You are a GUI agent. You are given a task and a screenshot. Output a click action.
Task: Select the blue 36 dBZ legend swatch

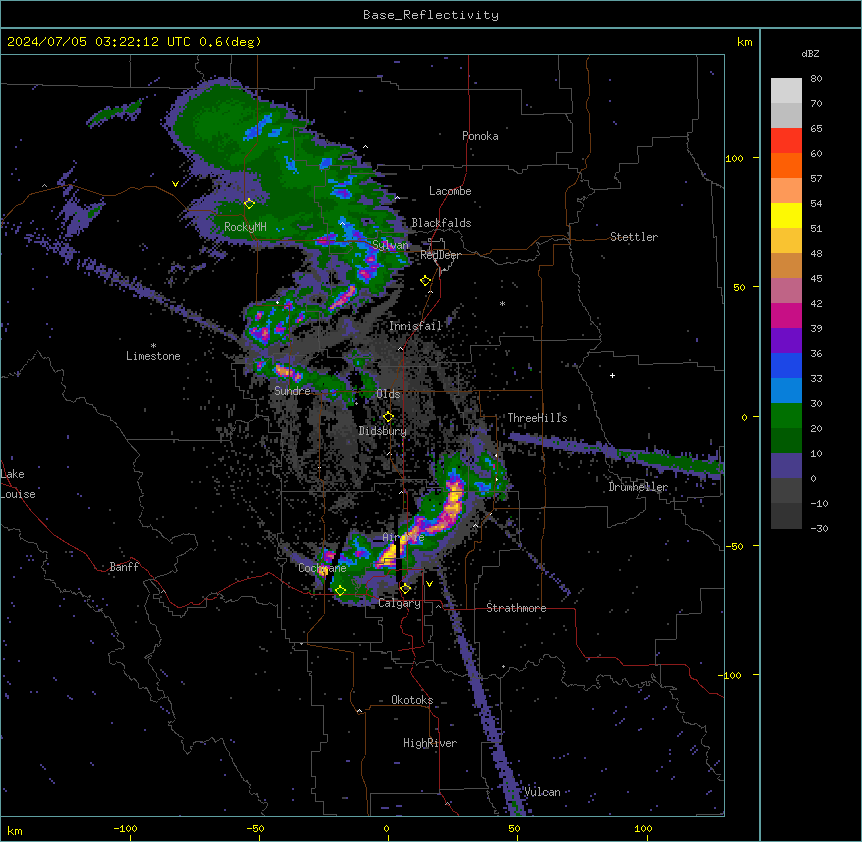786,365
